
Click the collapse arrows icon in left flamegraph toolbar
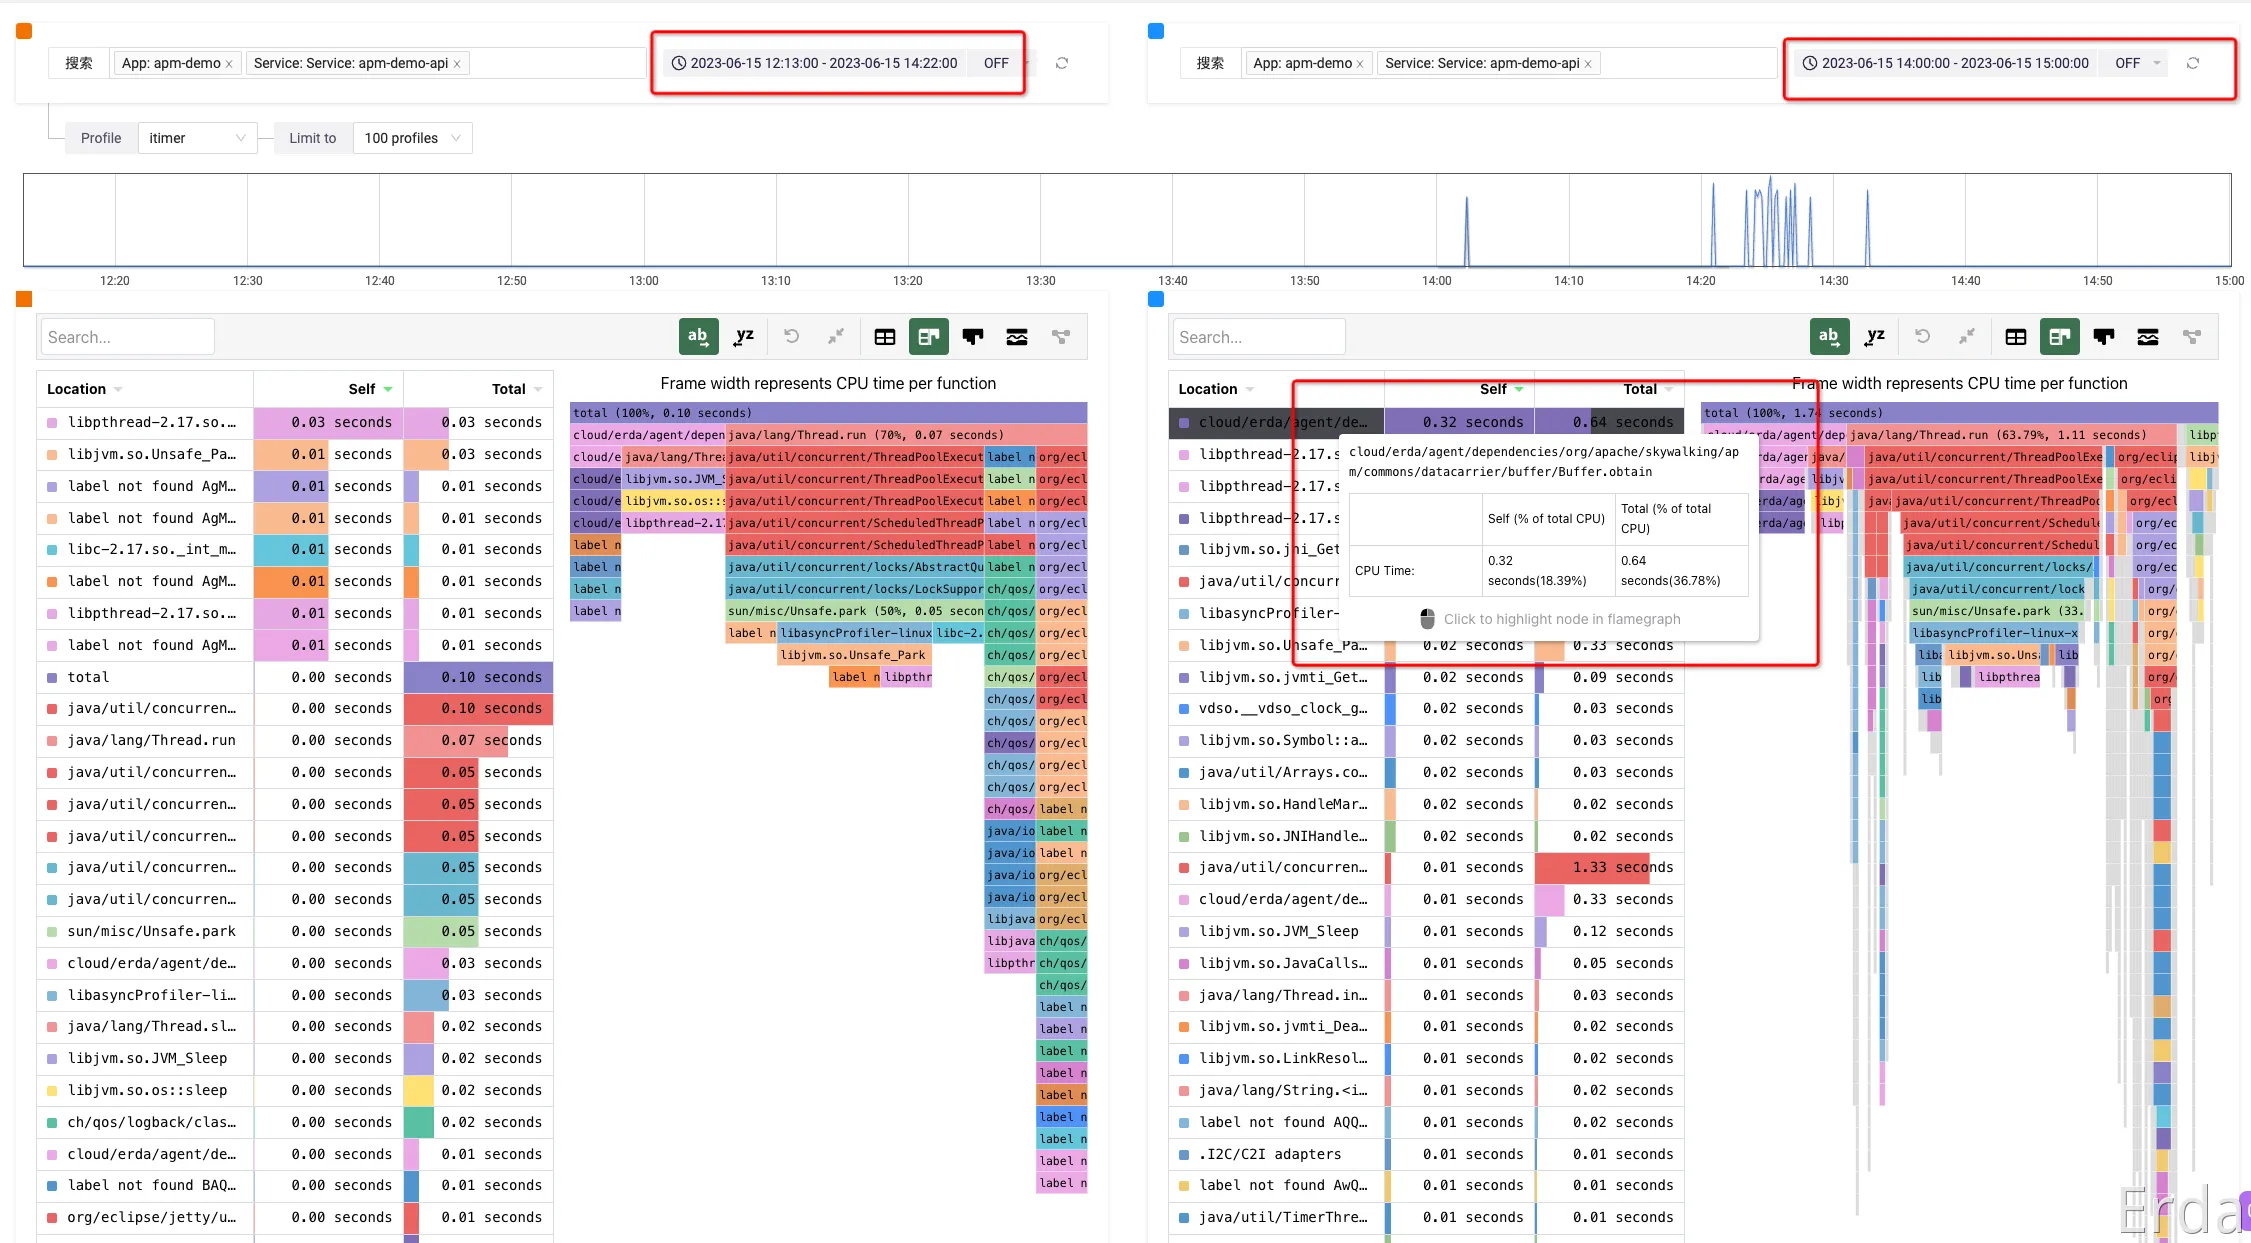point(835,337)
